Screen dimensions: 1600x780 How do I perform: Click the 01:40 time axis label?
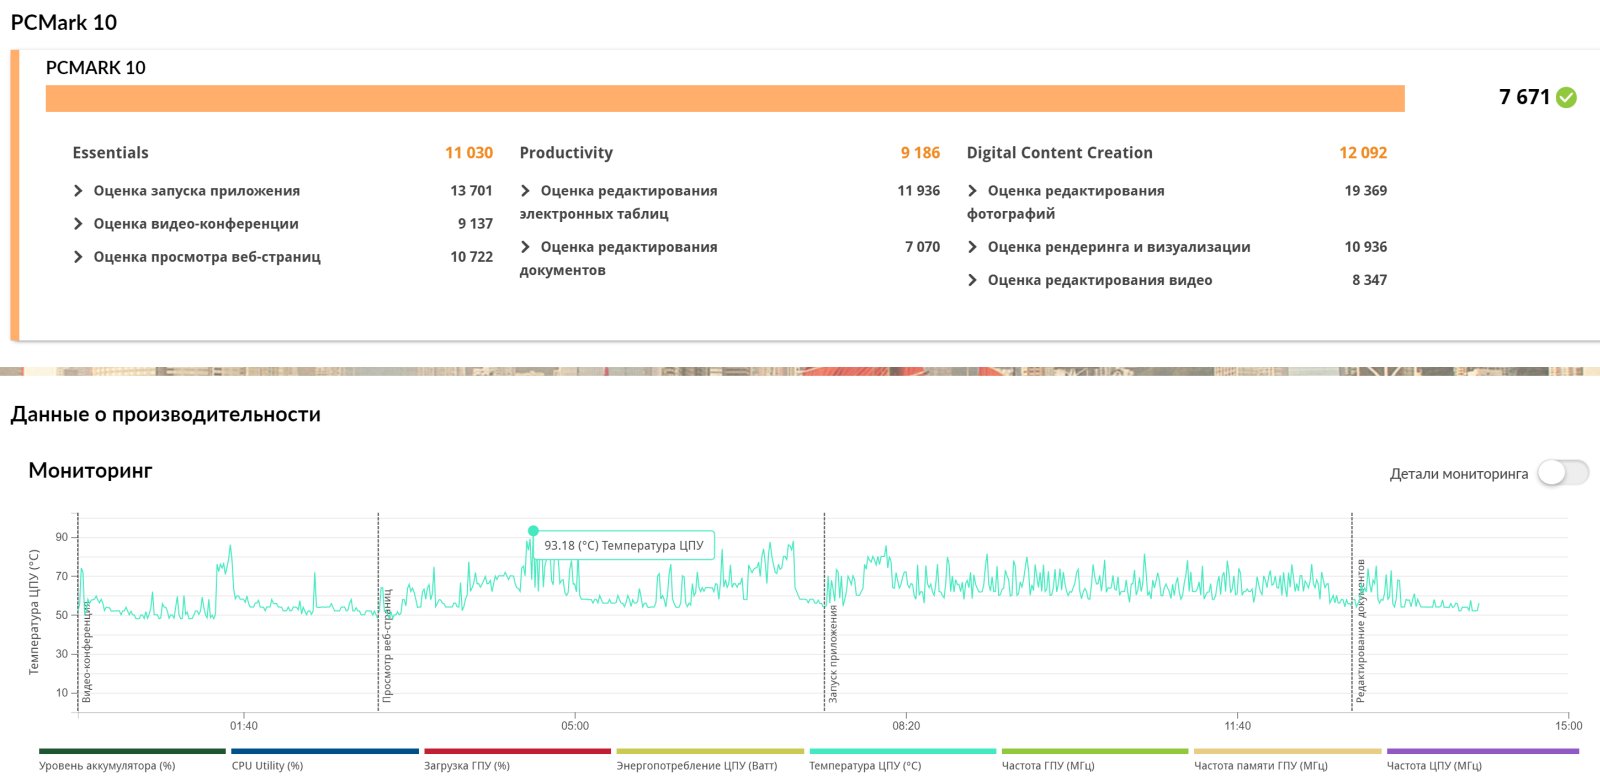[x=244, y=726]
